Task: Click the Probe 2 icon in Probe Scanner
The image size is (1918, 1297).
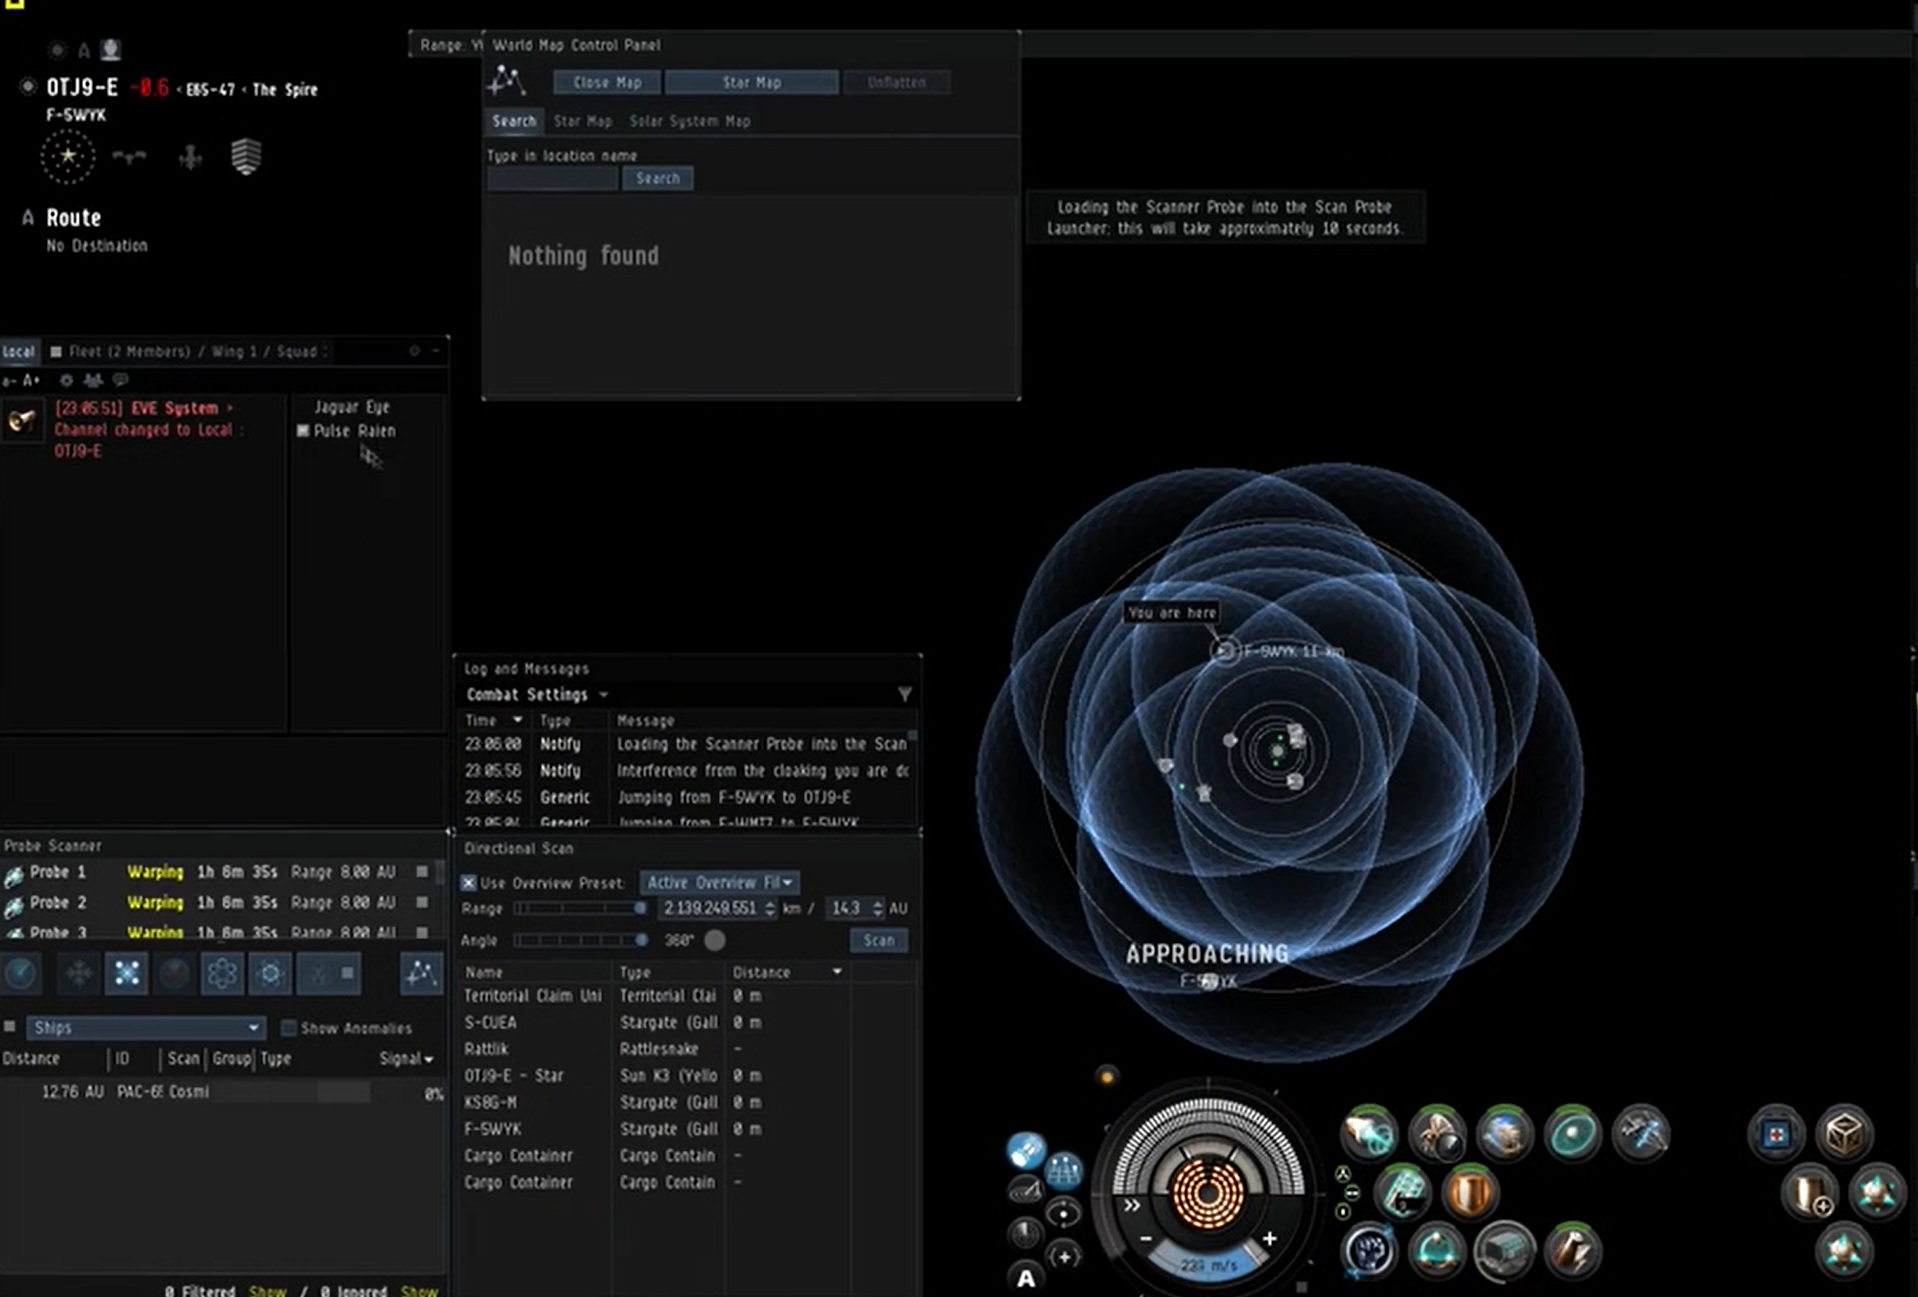Action: (14, 905)
